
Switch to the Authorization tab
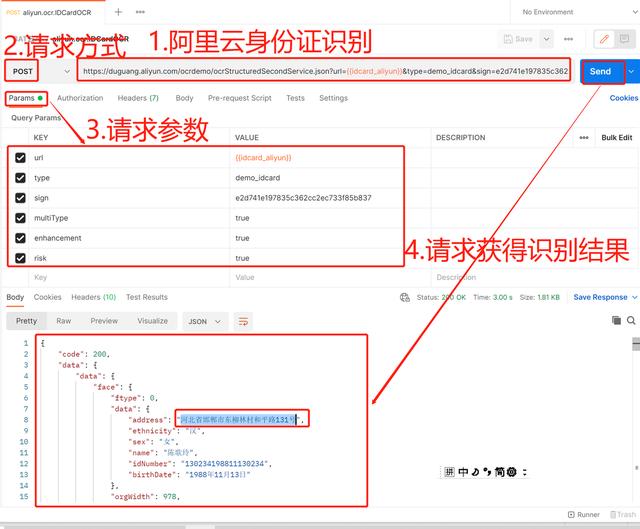(80, 98)
